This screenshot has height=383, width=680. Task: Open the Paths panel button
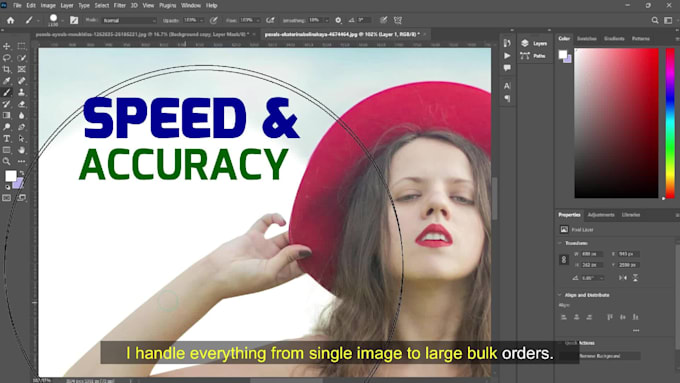tap(533, 56)
